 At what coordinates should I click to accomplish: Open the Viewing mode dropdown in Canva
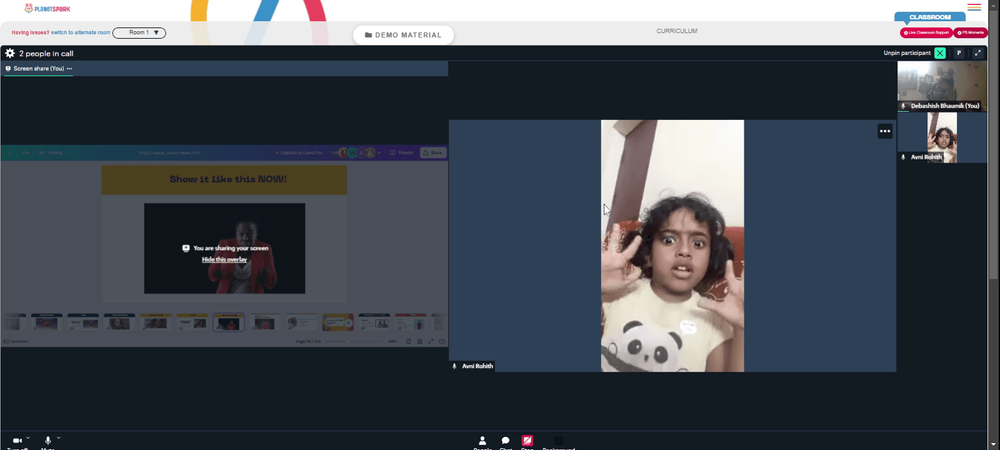[x=54, y=153]
